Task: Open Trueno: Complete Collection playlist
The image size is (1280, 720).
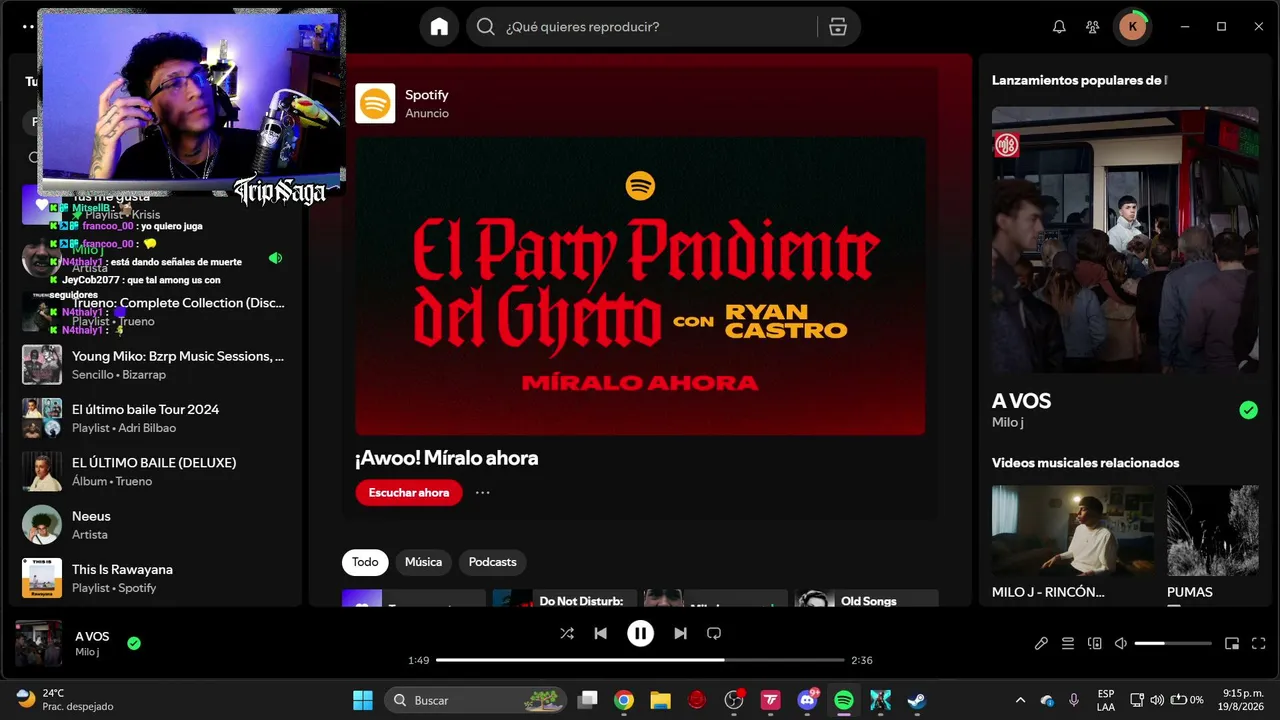Action: click(155, 311)
